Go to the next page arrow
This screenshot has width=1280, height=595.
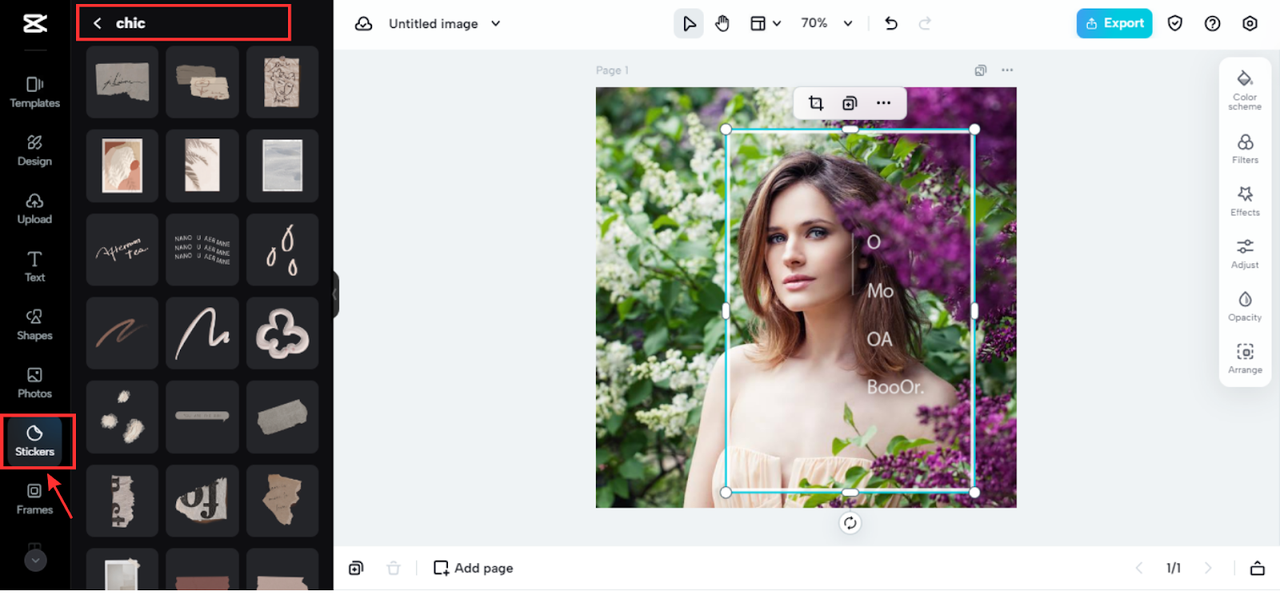coord(1208,568)
